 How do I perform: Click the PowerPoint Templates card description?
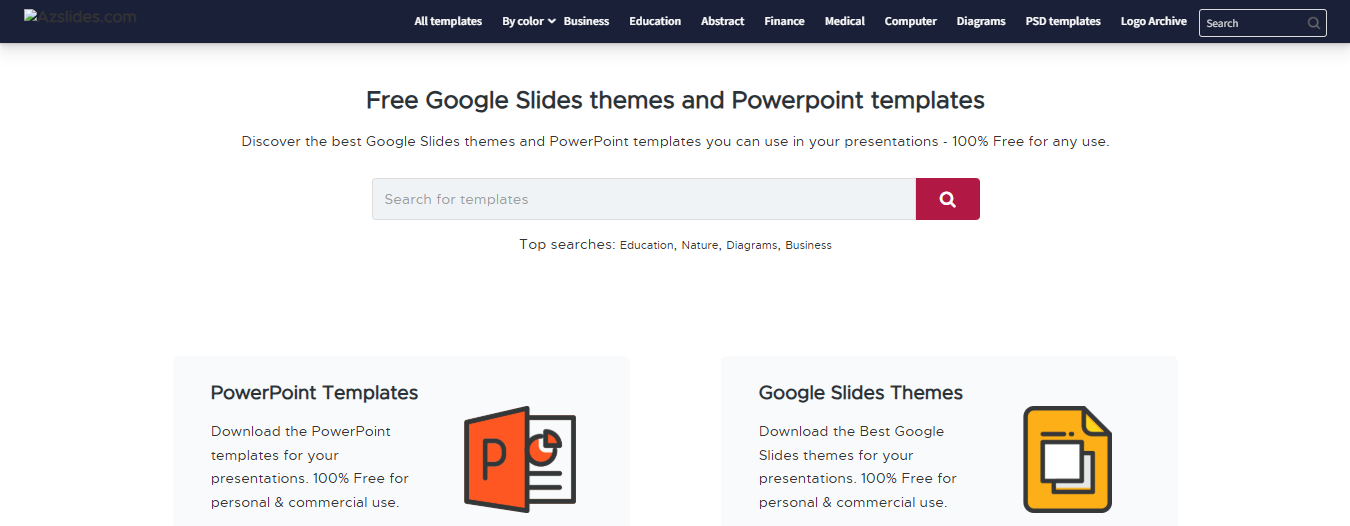[x=310, y=467]
